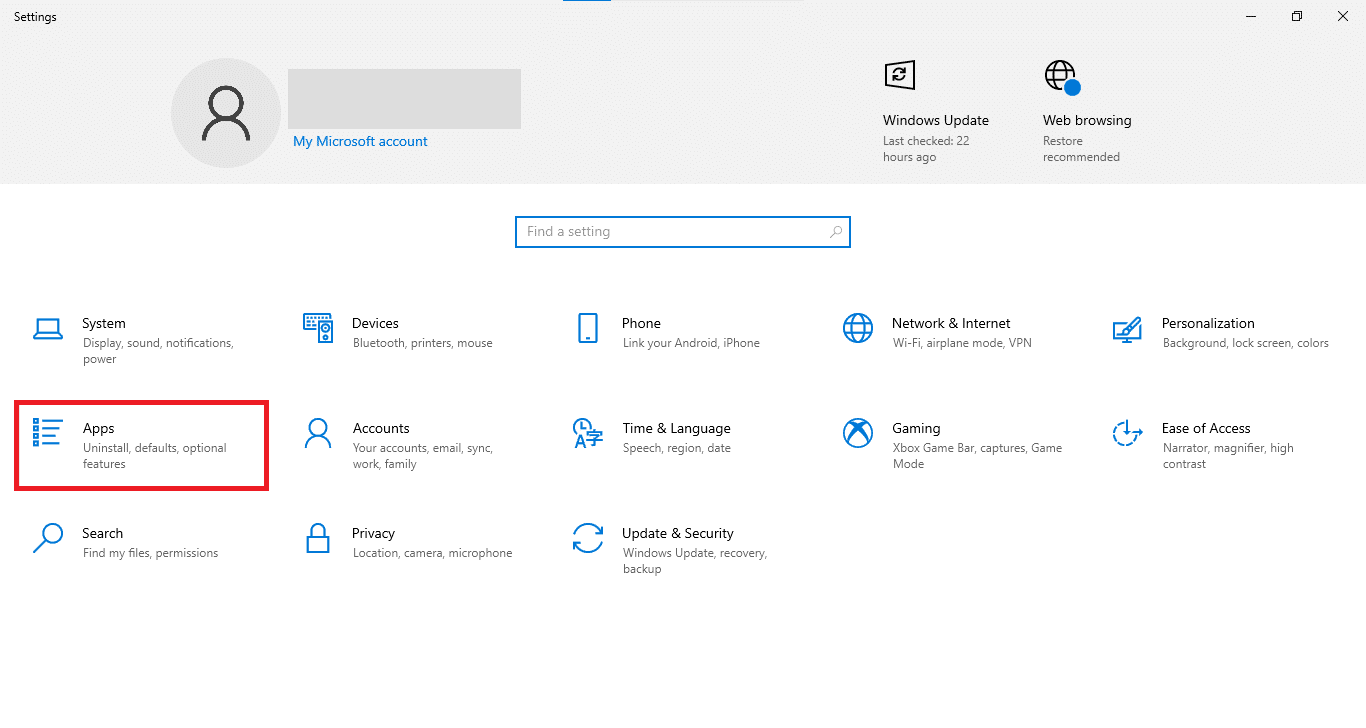Click the Personalization paintbrush icon
The height and width of the screenshot is (728, 1366).
(x=1127, y=328)
